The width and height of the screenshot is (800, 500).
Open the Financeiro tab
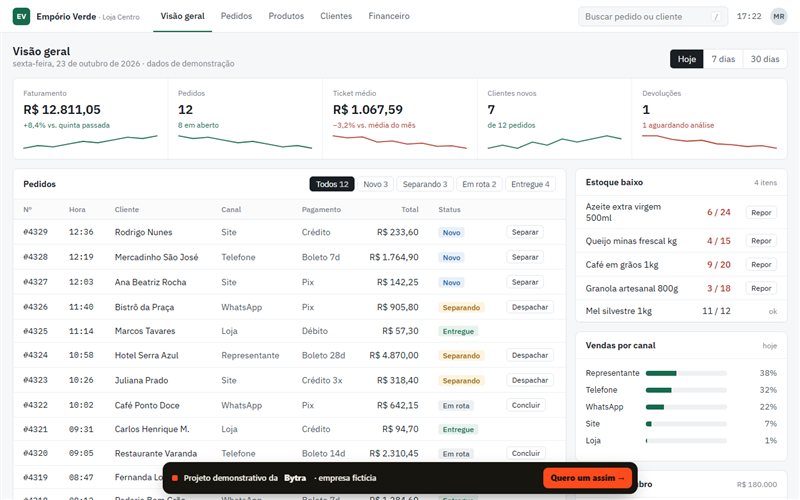[389, 16]
